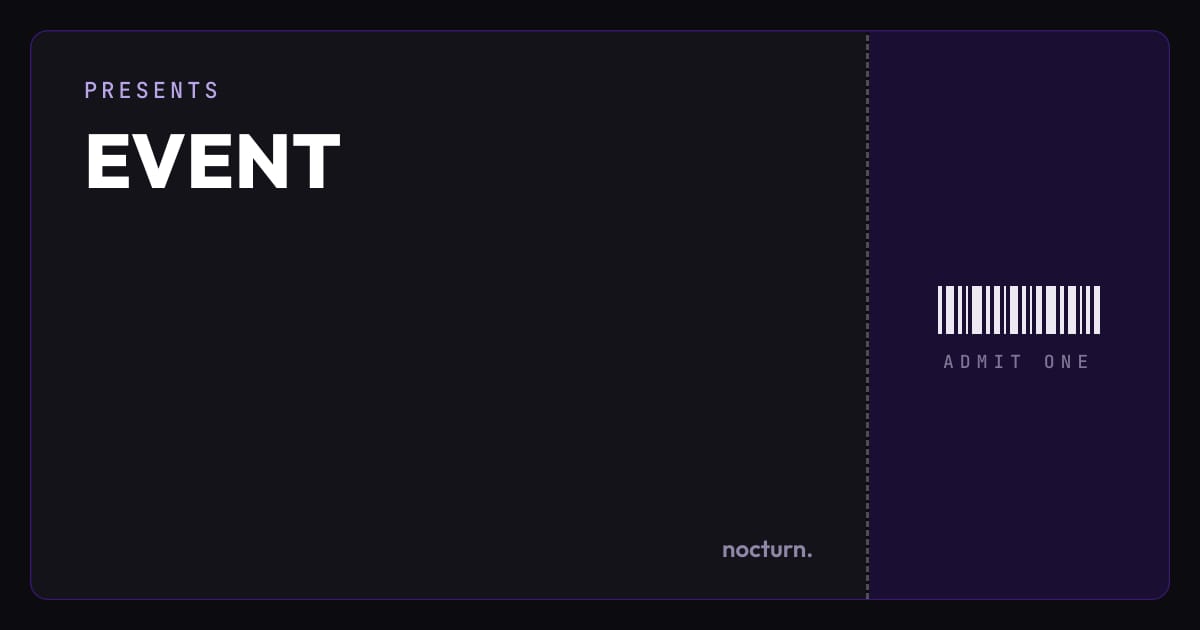Click the word ADMIT under the barcode
This screenshot has height=630, width=1200.
pos(984,362)
